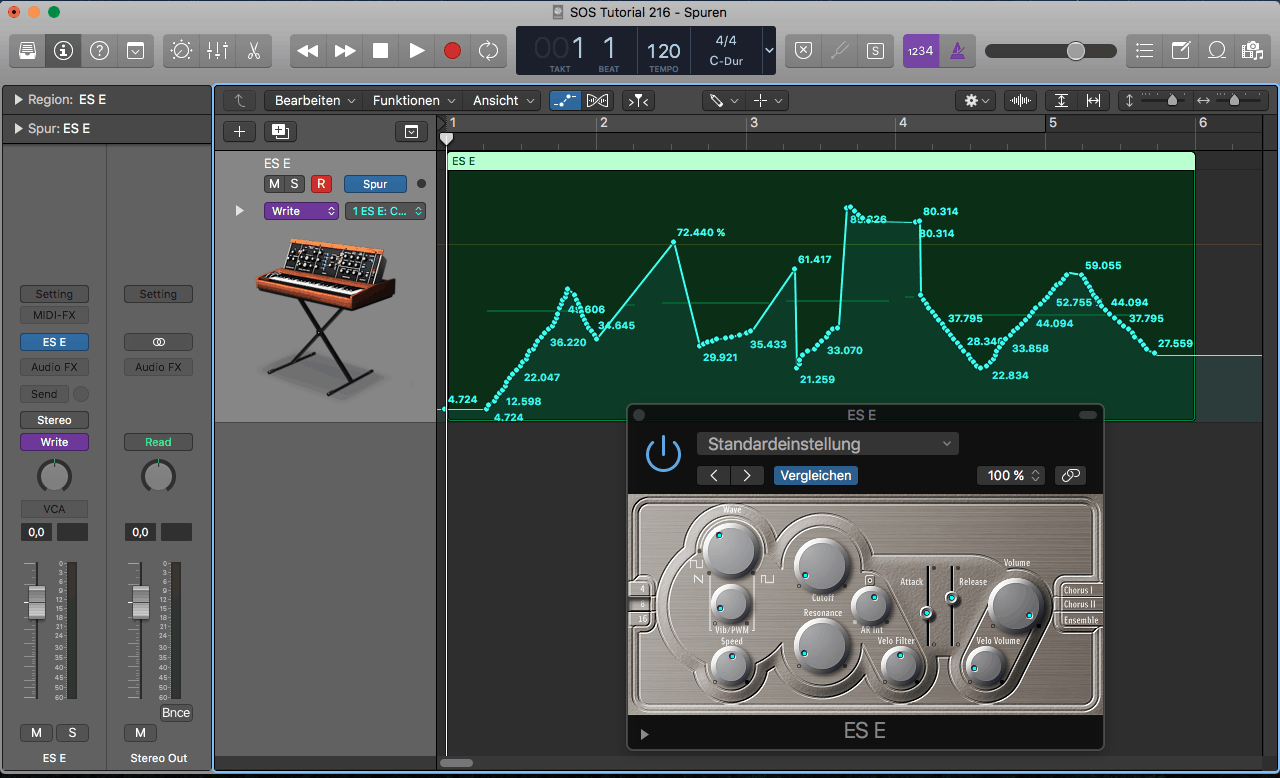1280x778 pixels.
Task: Click the Play button in transport
Action: coord(417,50)
